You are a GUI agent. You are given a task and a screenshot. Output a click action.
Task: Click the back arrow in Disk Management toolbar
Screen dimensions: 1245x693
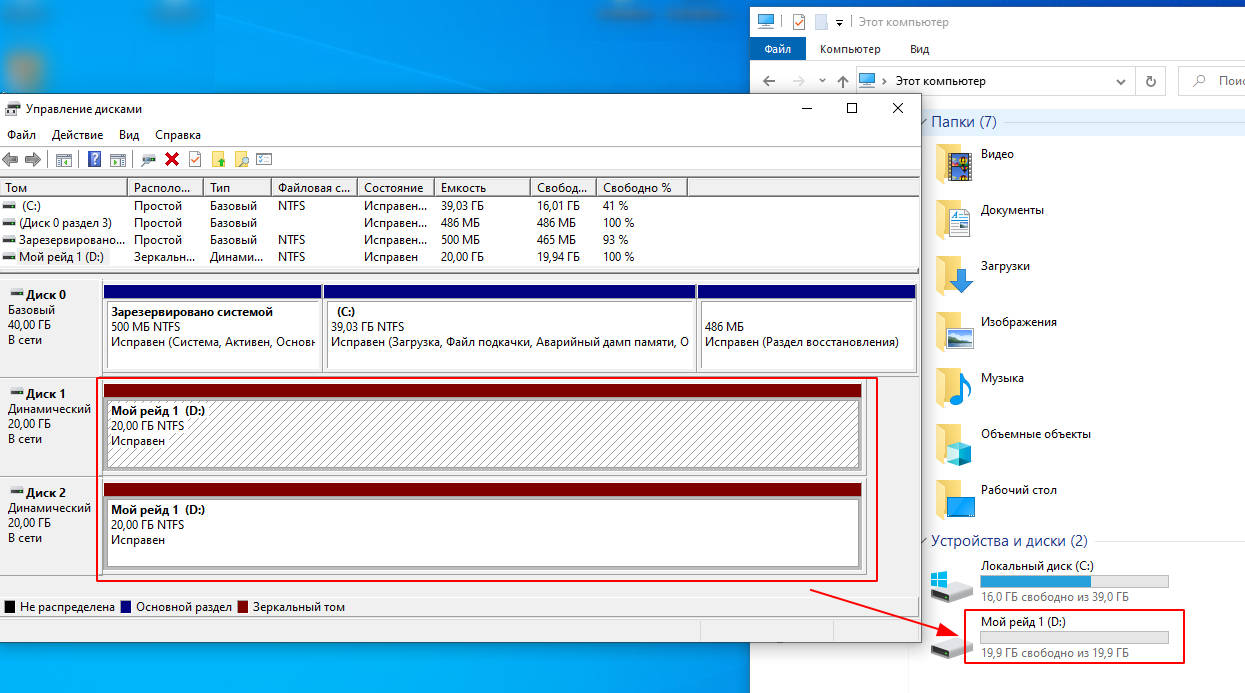[10, 160]
